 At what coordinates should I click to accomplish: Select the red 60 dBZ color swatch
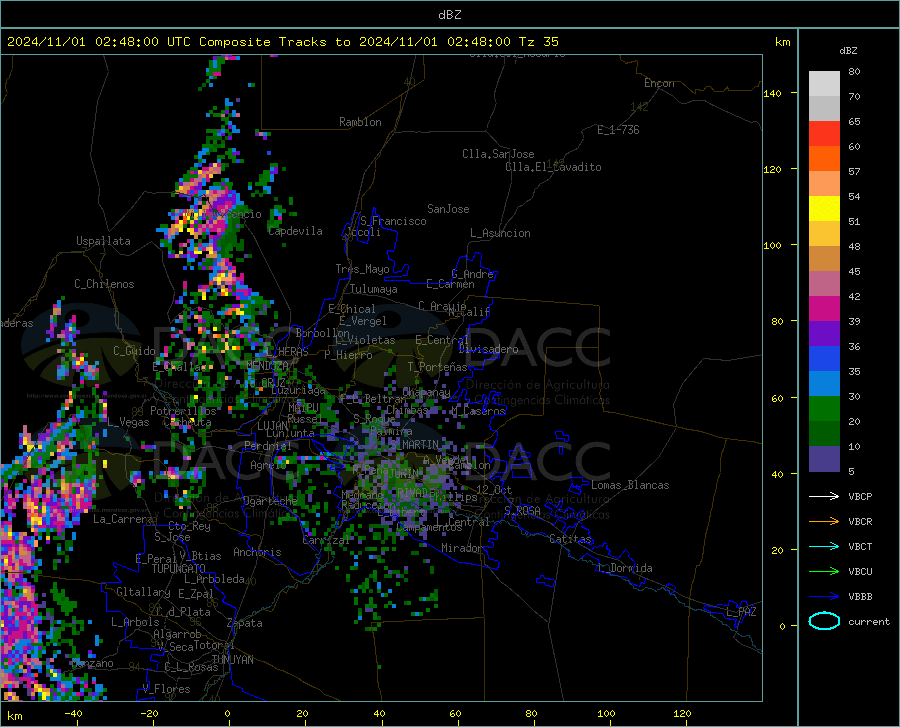[824, 134]
